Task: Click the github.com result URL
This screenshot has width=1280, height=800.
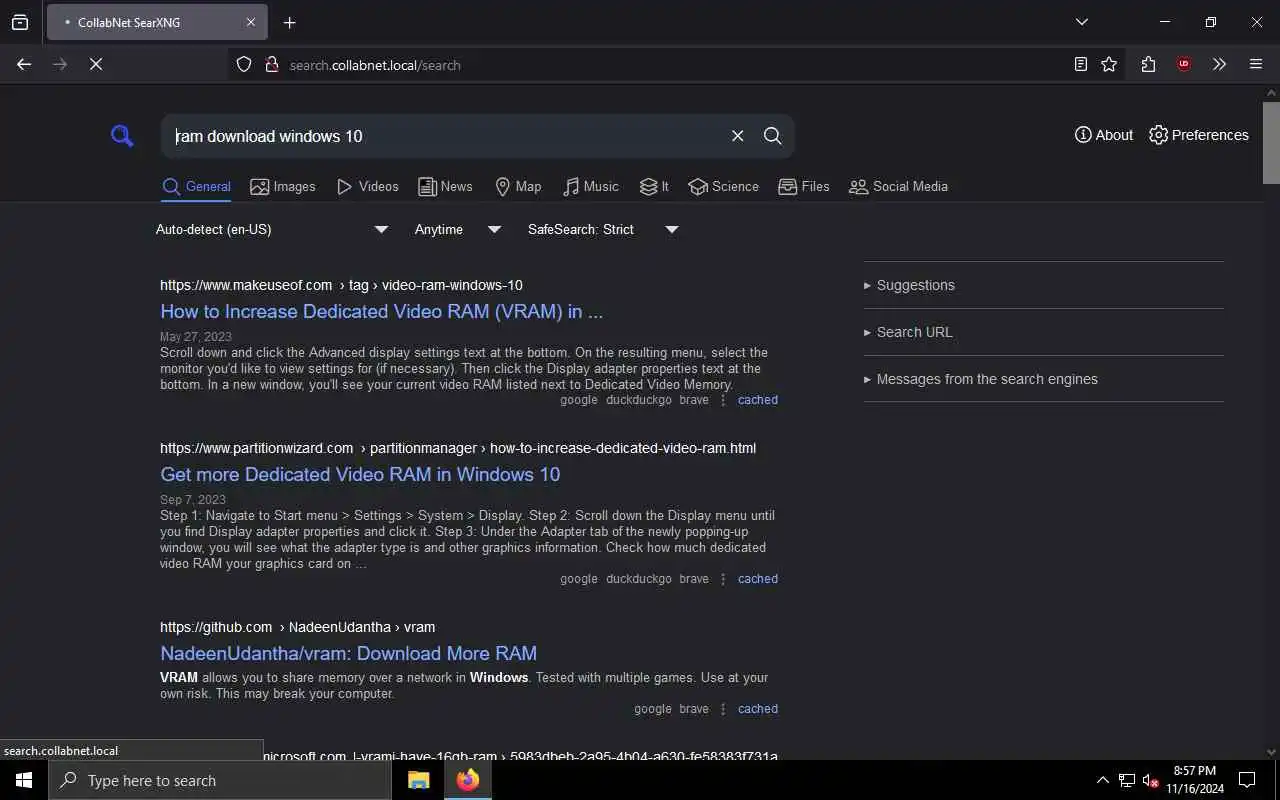Action: [x=297, y=627]
